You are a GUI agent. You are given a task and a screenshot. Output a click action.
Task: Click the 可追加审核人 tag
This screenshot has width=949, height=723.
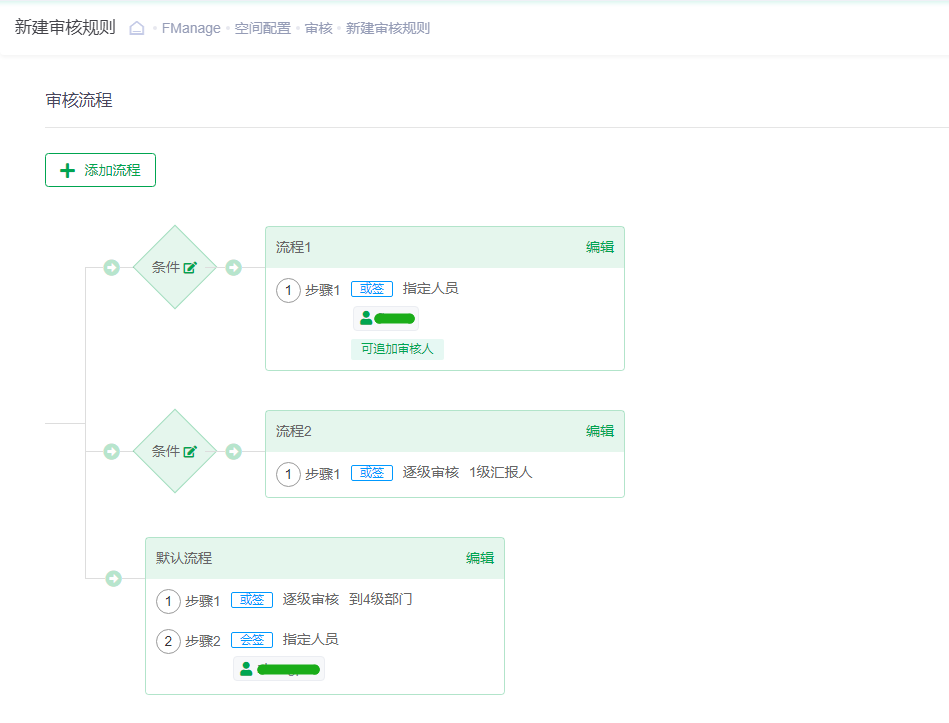[397, 349]
